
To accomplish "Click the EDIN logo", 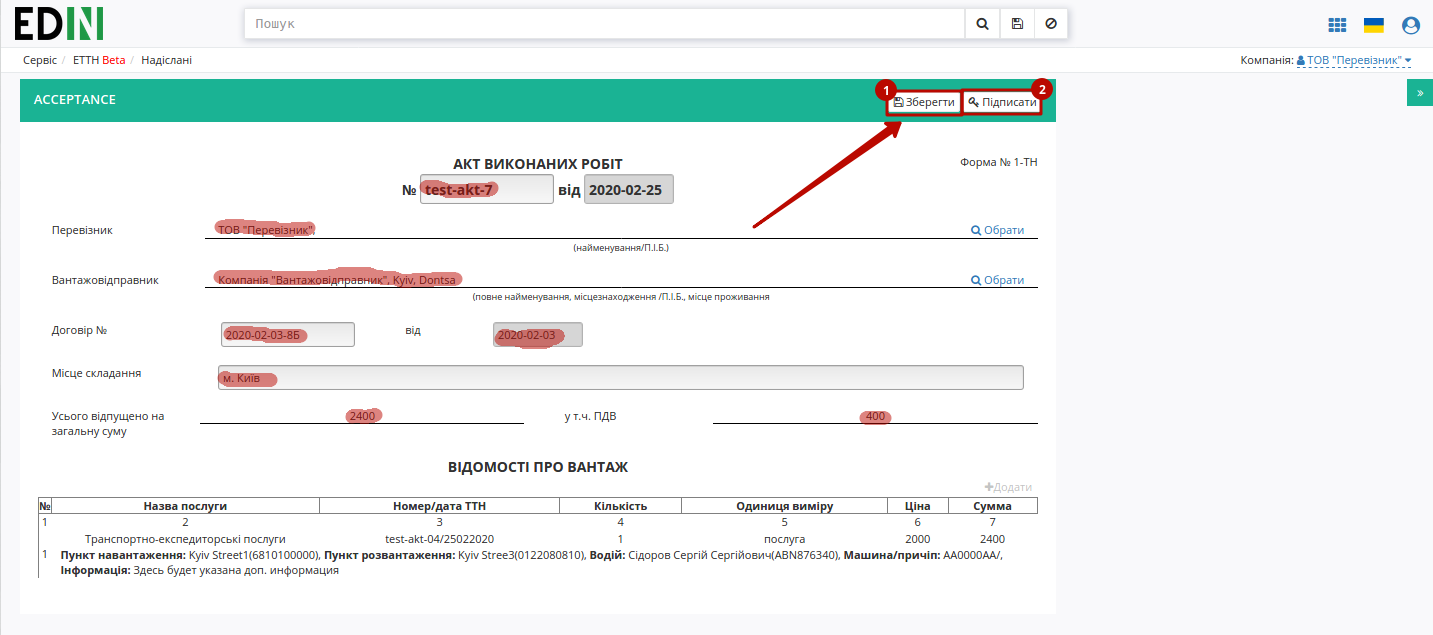I will point(59,23).
